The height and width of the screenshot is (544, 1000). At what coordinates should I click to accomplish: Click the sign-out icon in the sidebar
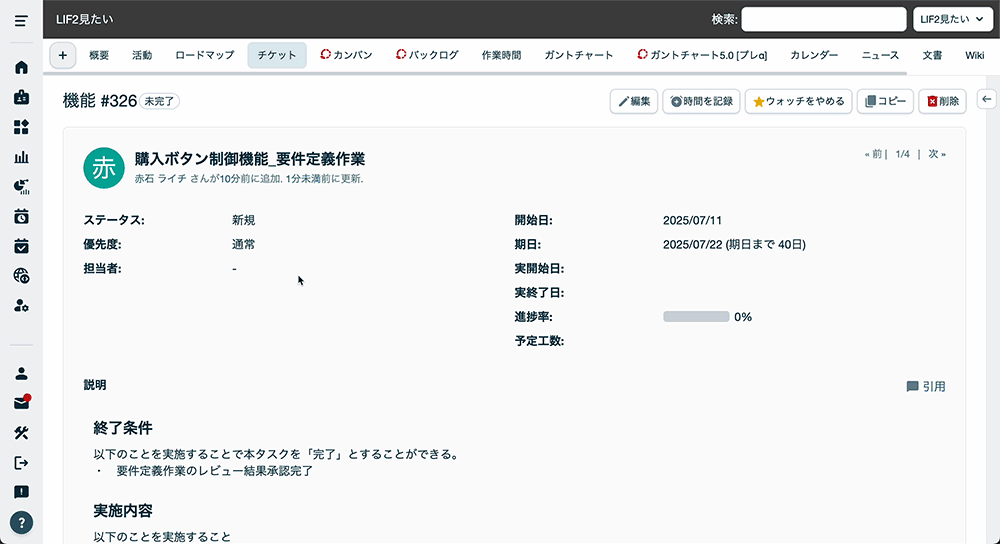click(x=21, y=462)
